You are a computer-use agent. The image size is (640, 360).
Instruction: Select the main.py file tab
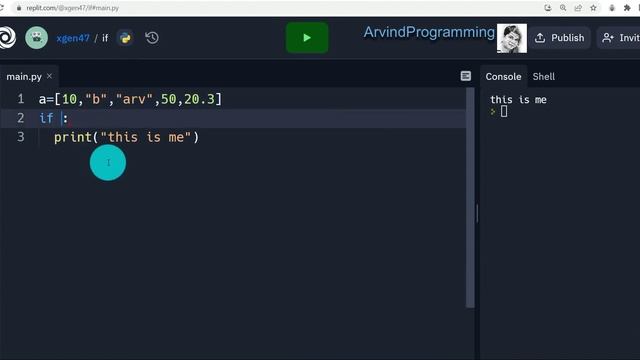click(x=24, y=76)
